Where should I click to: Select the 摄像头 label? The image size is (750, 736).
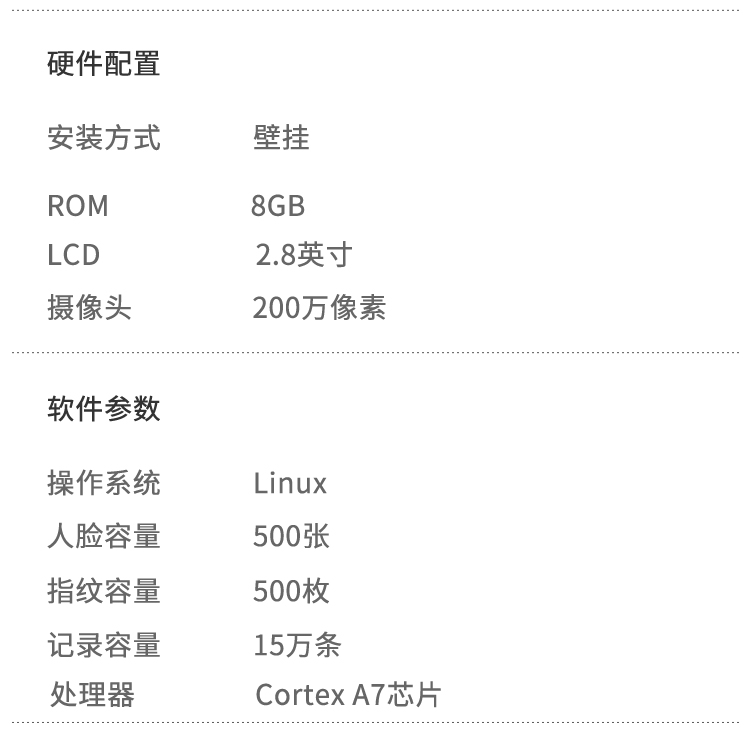click(90, 308)
